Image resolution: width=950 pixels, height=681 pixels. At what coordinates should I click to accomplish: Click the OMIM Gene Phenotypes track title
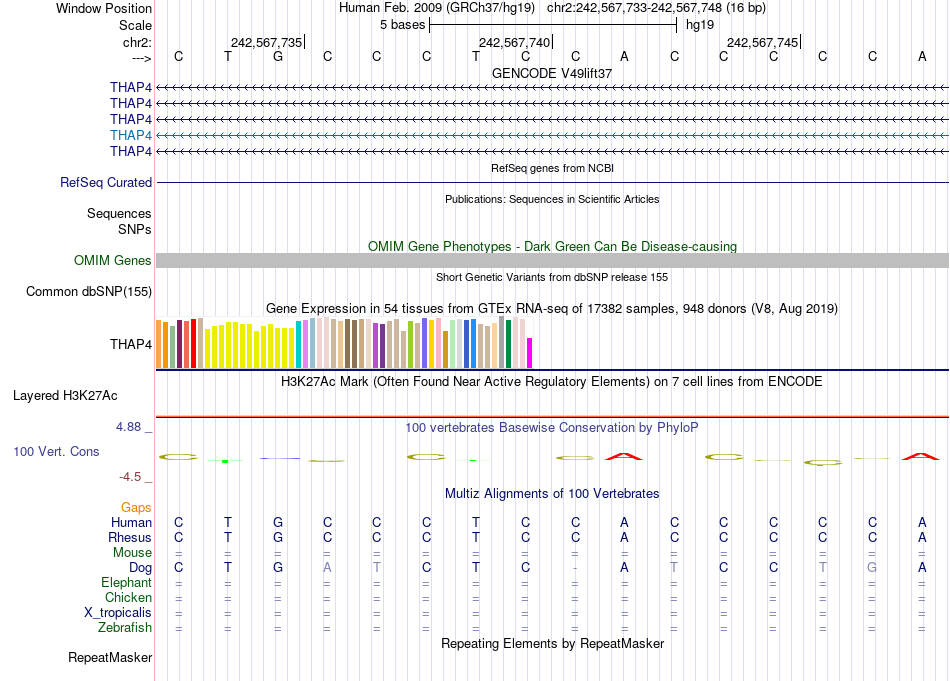552,247
